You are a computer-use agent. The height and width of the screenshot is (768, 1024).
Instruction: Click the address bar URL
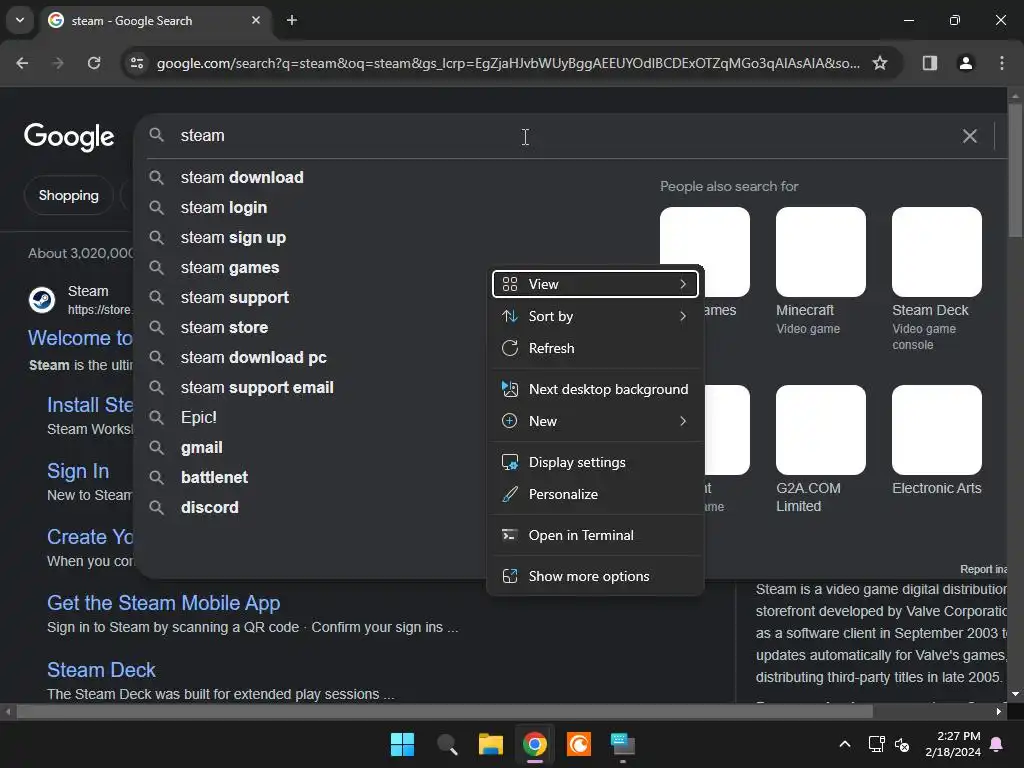click(x=508, y=63)
